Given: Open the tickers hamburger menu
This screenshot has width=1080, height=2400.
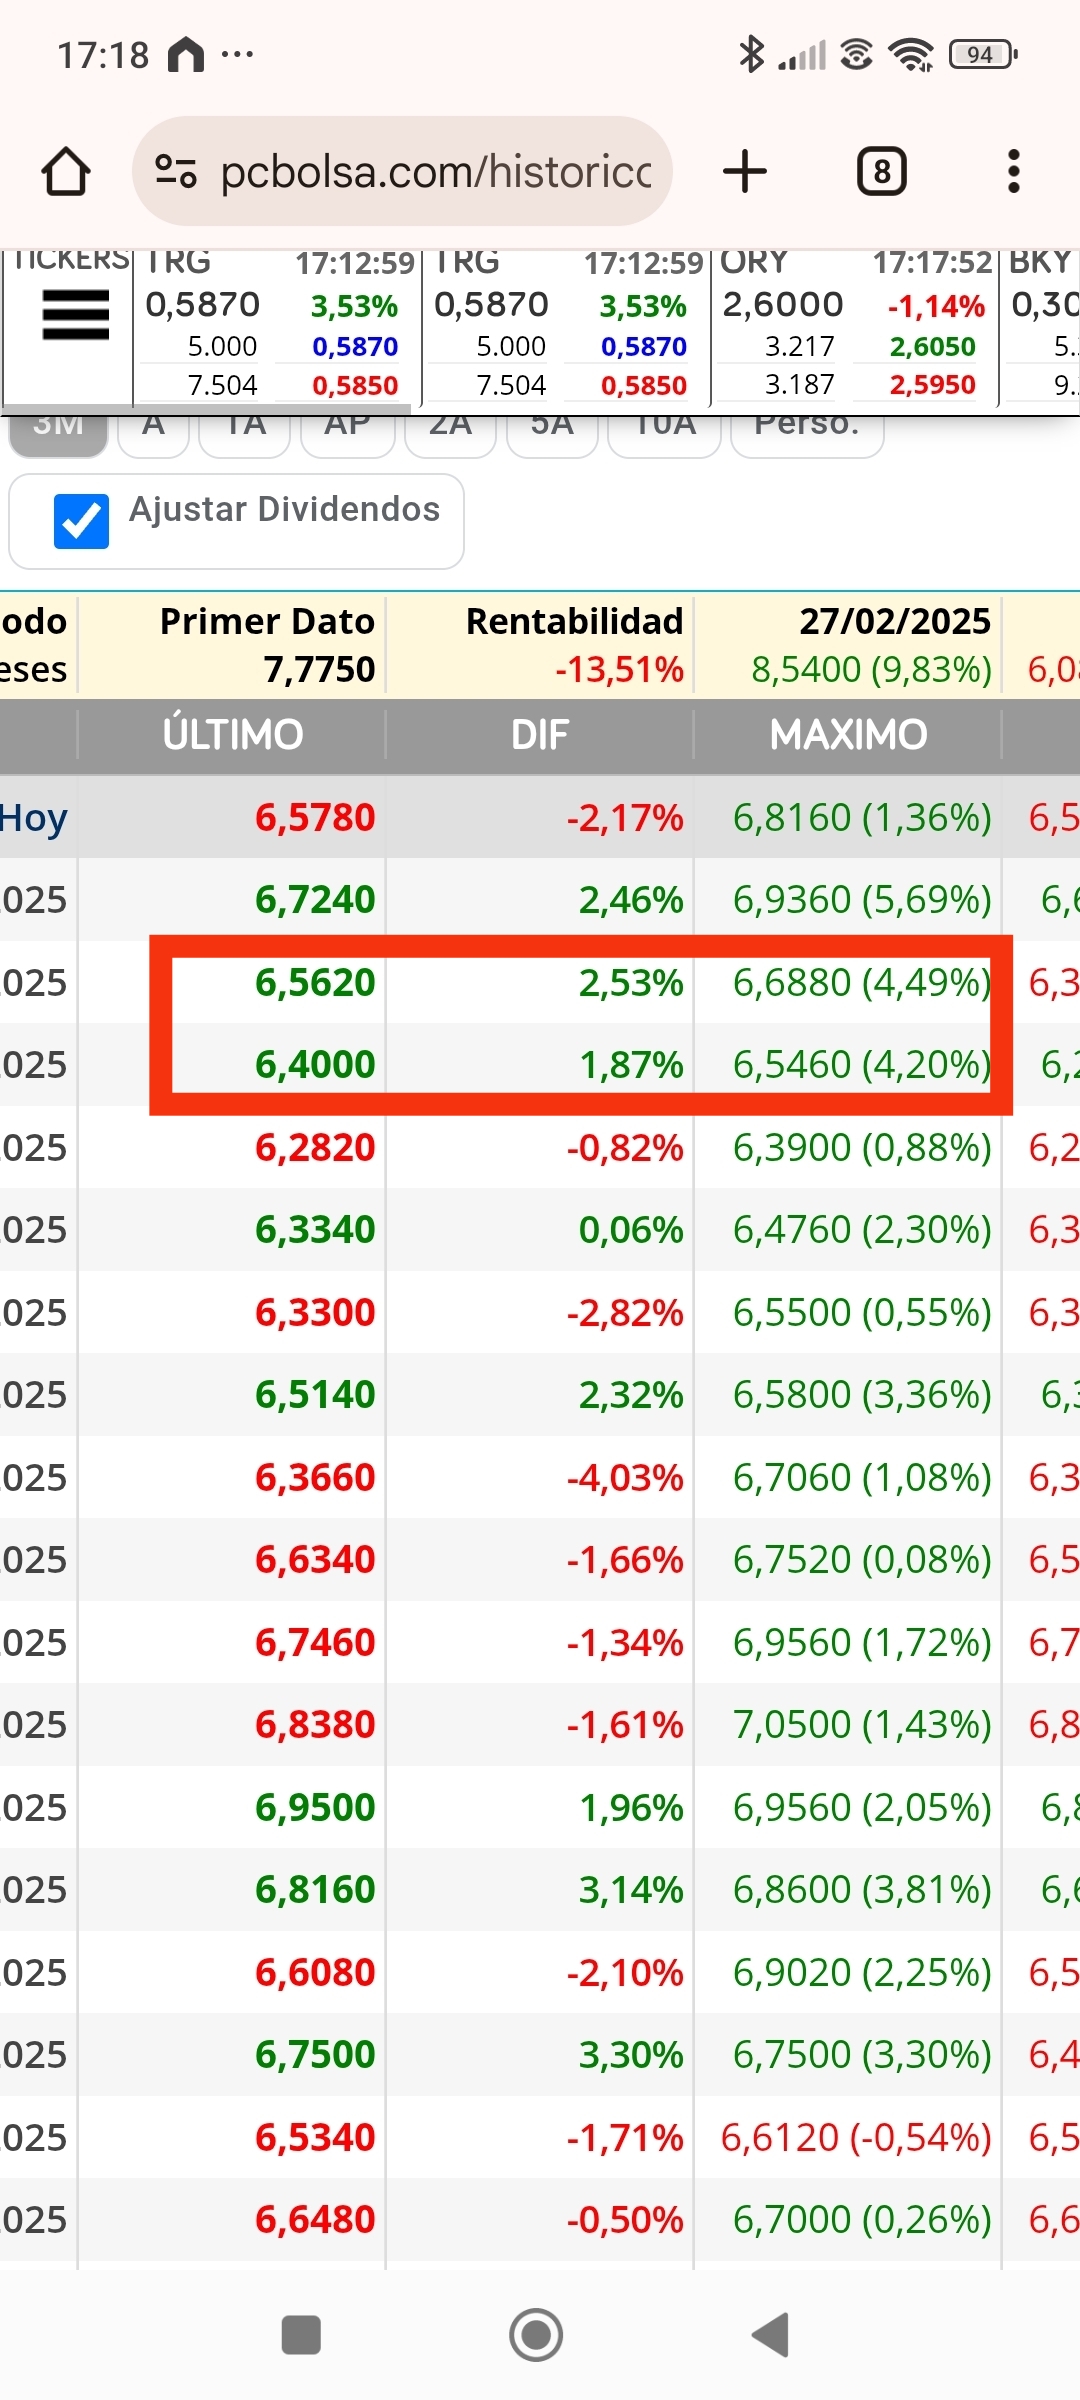Looking at the screenshot, I should point(75,315).
